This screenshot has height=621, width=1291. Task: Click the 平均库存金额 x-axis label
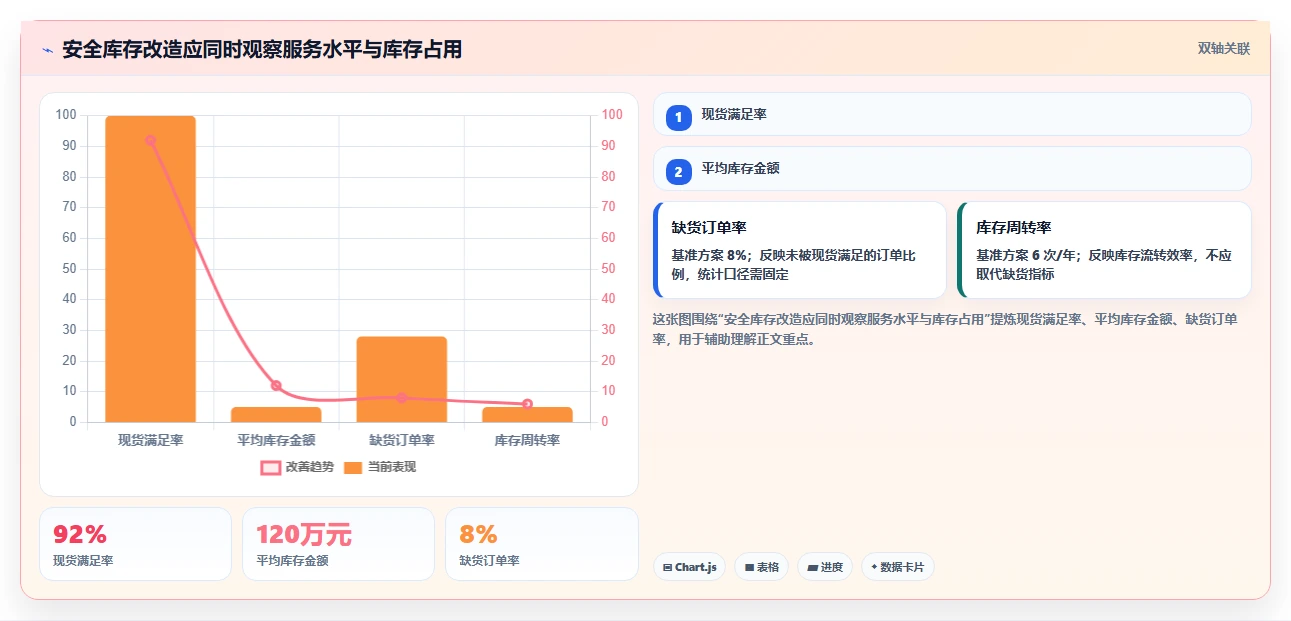pyautogui.click(x=276, y=440)
